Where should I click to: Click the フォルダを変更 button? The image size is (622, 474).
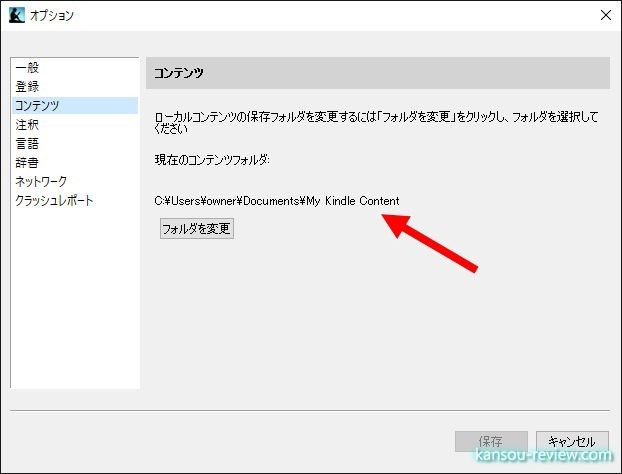tap(197, 228)
